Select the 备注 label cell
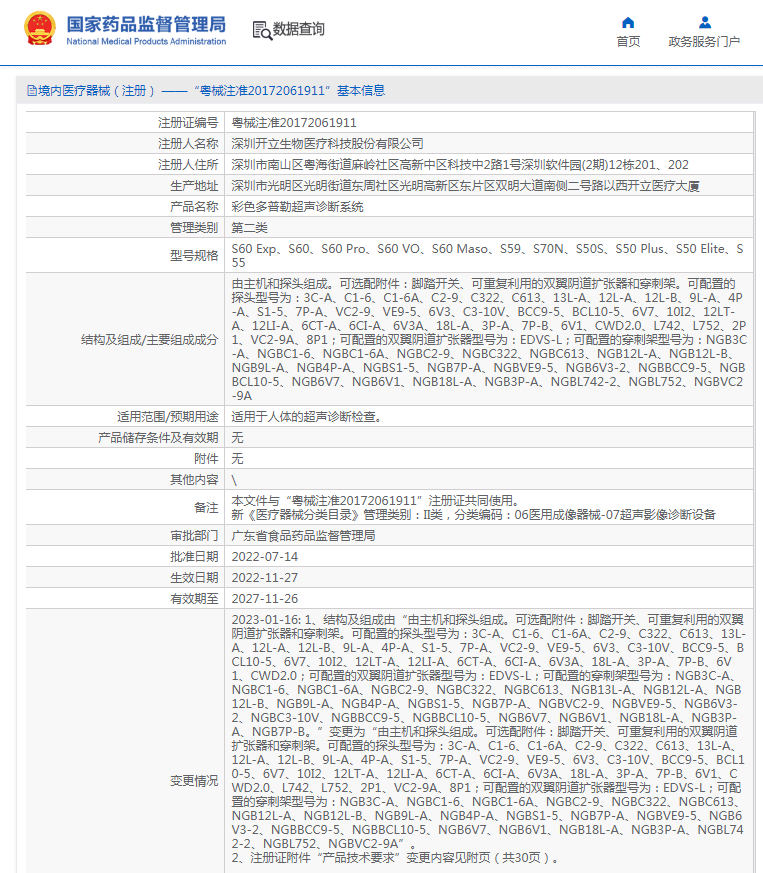 (x=125, y=508)
